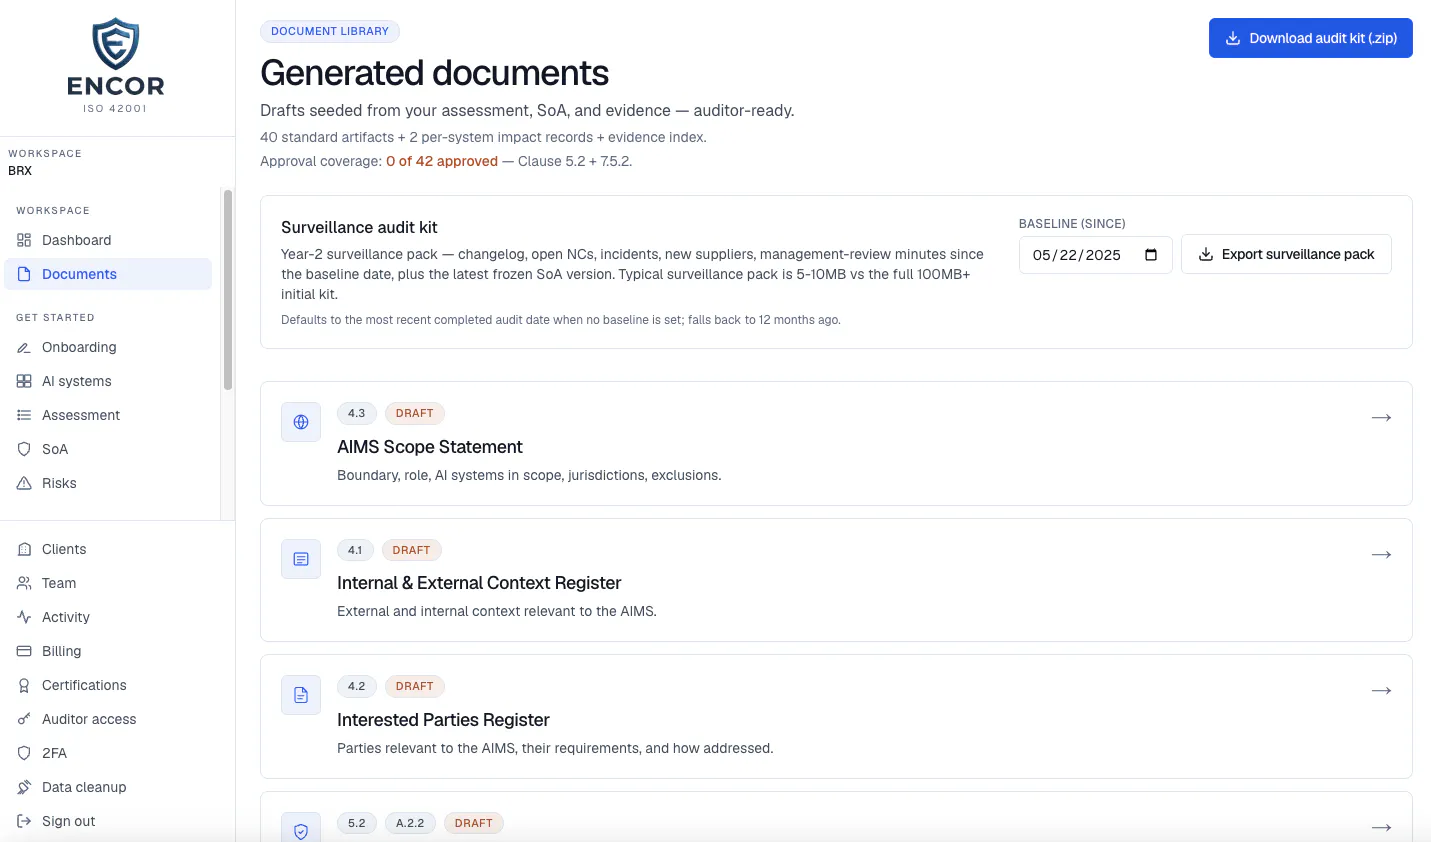1431x842 pixels.
Task: Export surveillance pack
Action: (1286, 254)
